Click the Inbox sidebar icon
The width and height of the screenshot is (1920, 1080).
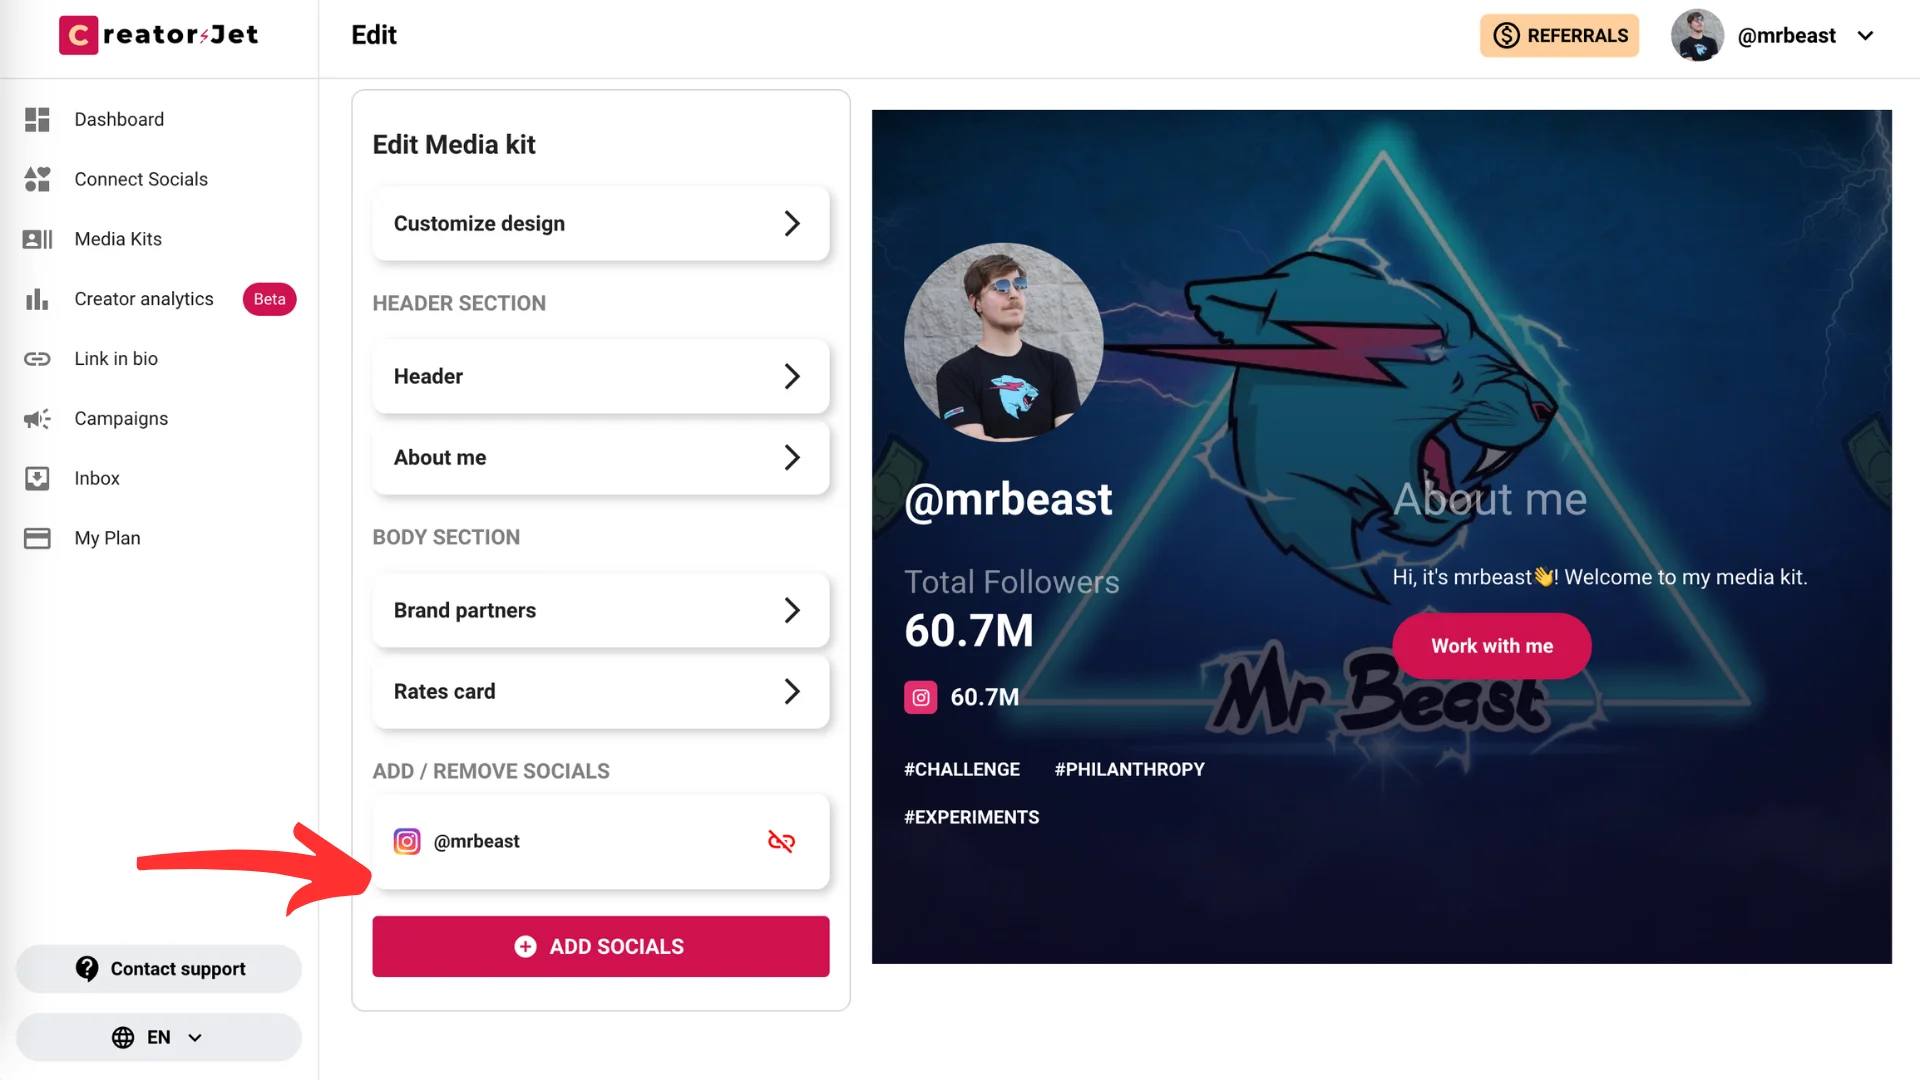tap(36, 477)
